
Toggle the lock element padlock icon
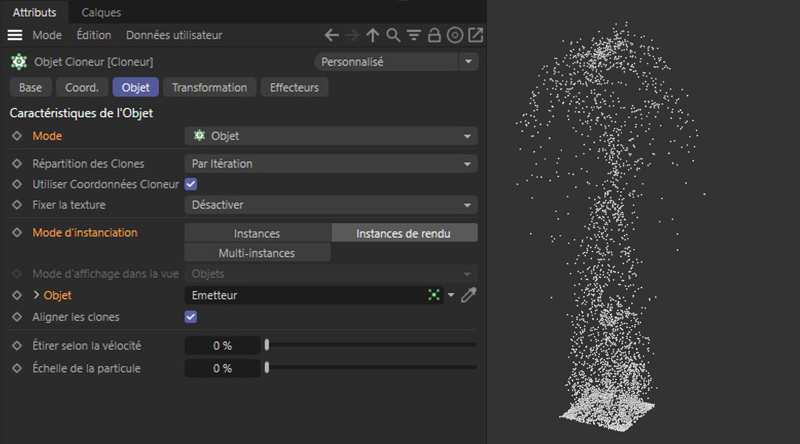point(434,35)
